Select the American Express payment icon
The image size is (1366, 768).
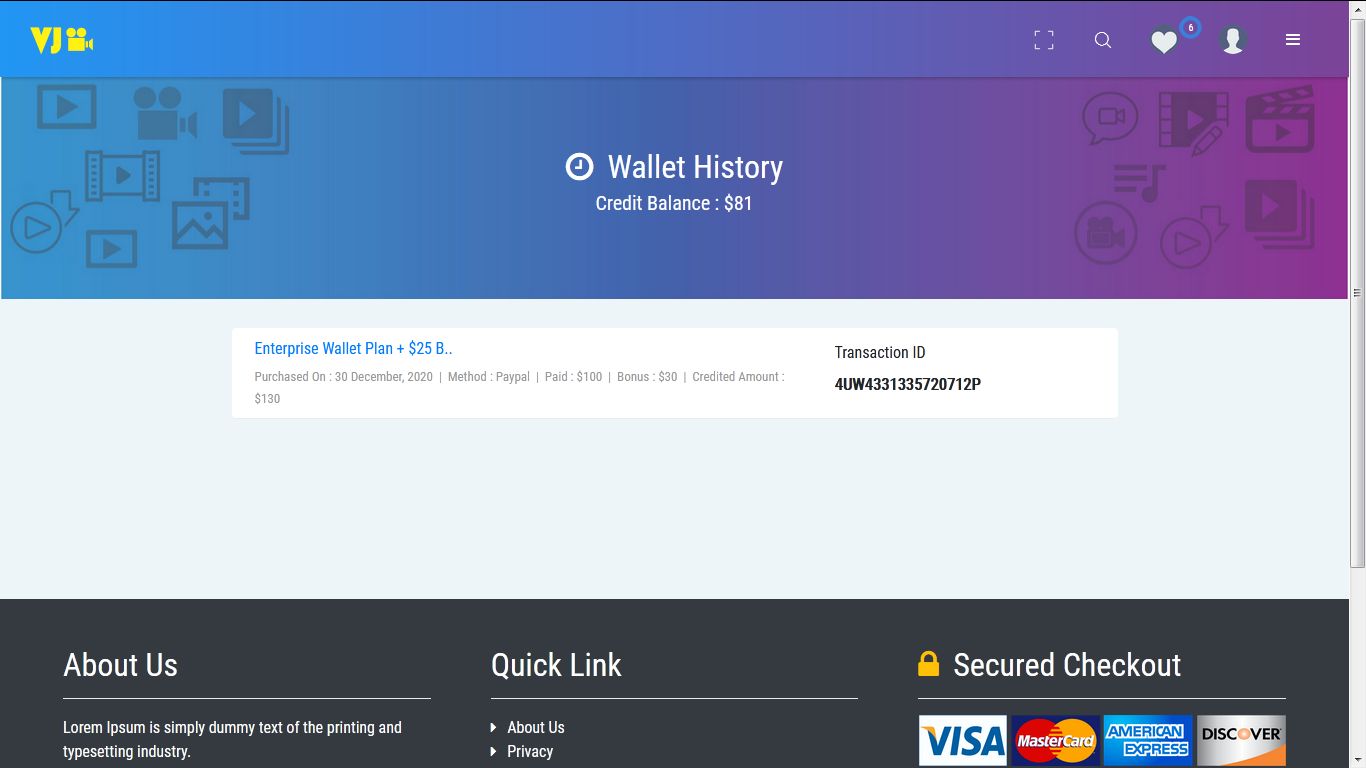[x=1148, y=740]
